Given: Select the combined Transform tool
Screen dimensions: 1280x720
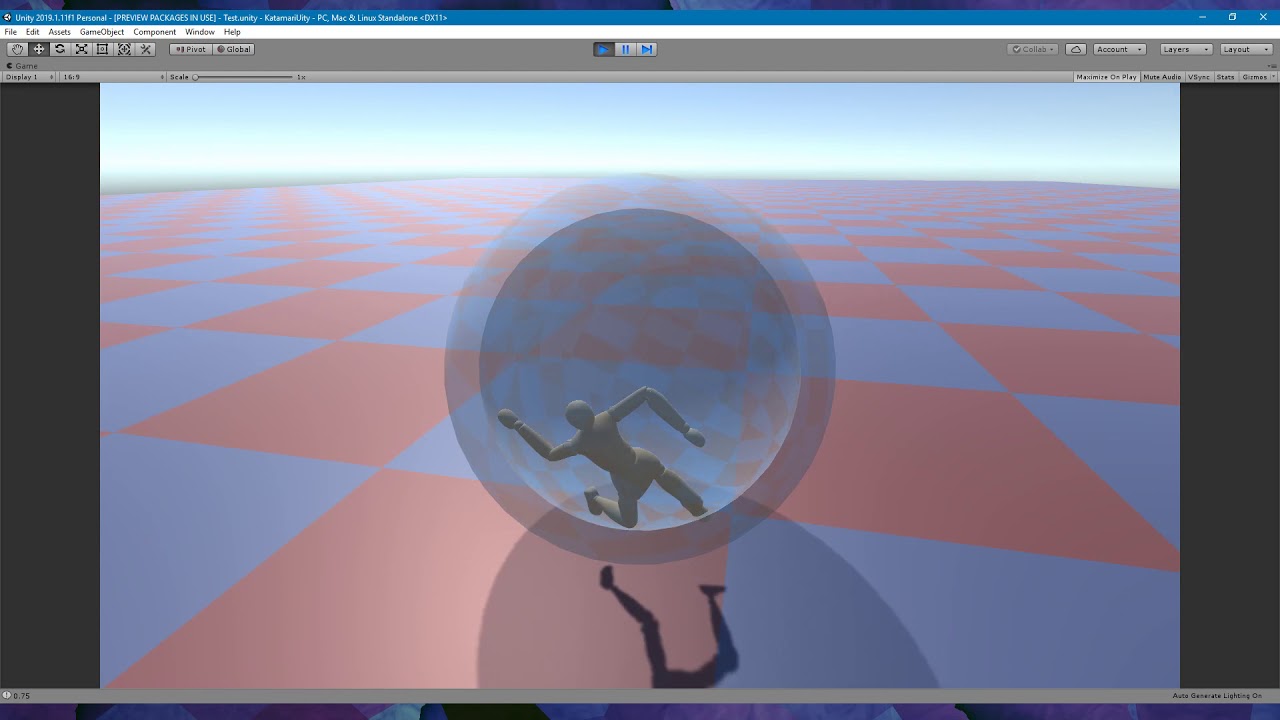Looking at the screenshot, I should coord(124,49).
